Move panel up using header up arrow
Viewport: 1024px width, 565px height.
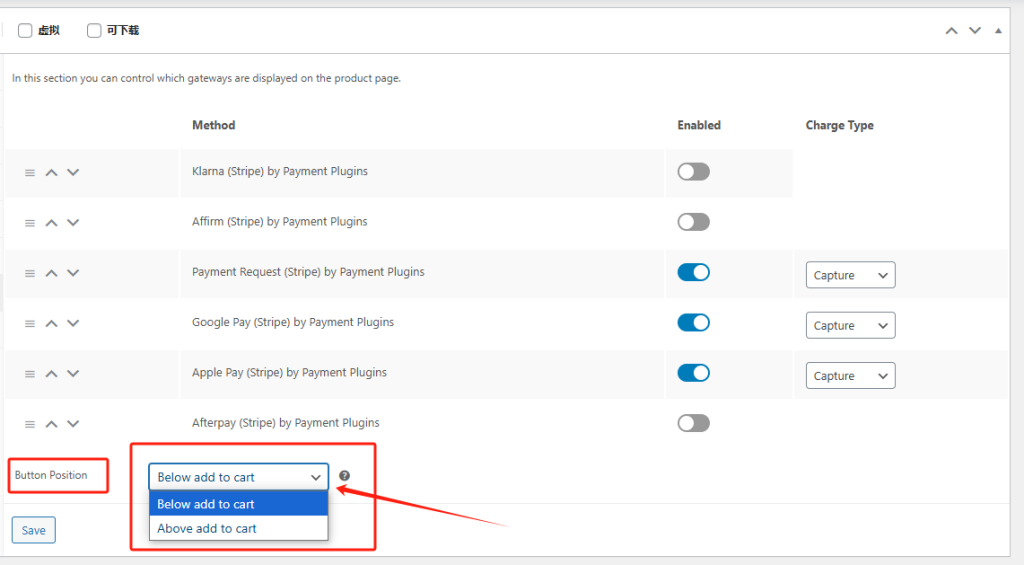pyautogui.click(x=952, y=31)
